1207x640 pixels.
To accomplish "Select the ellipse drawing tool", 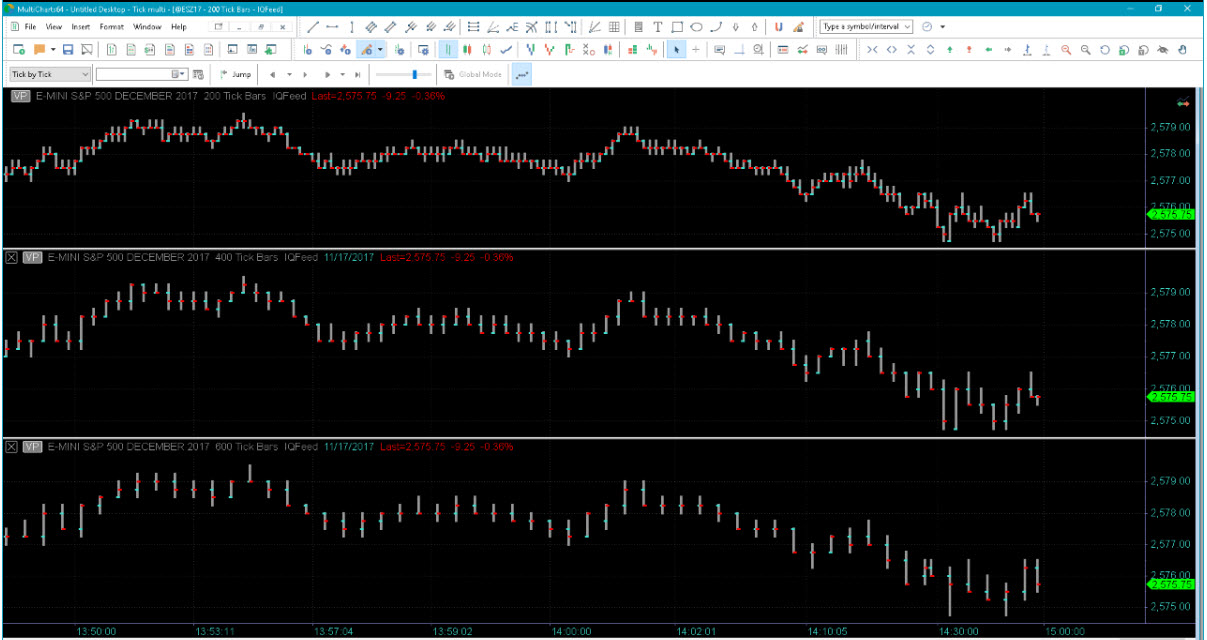I will (696, 27).
